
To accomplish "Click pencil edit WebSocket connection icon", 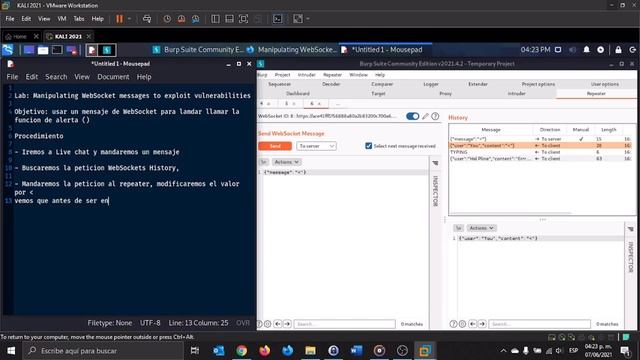I will pyautogui.click(x=425, y=116).
